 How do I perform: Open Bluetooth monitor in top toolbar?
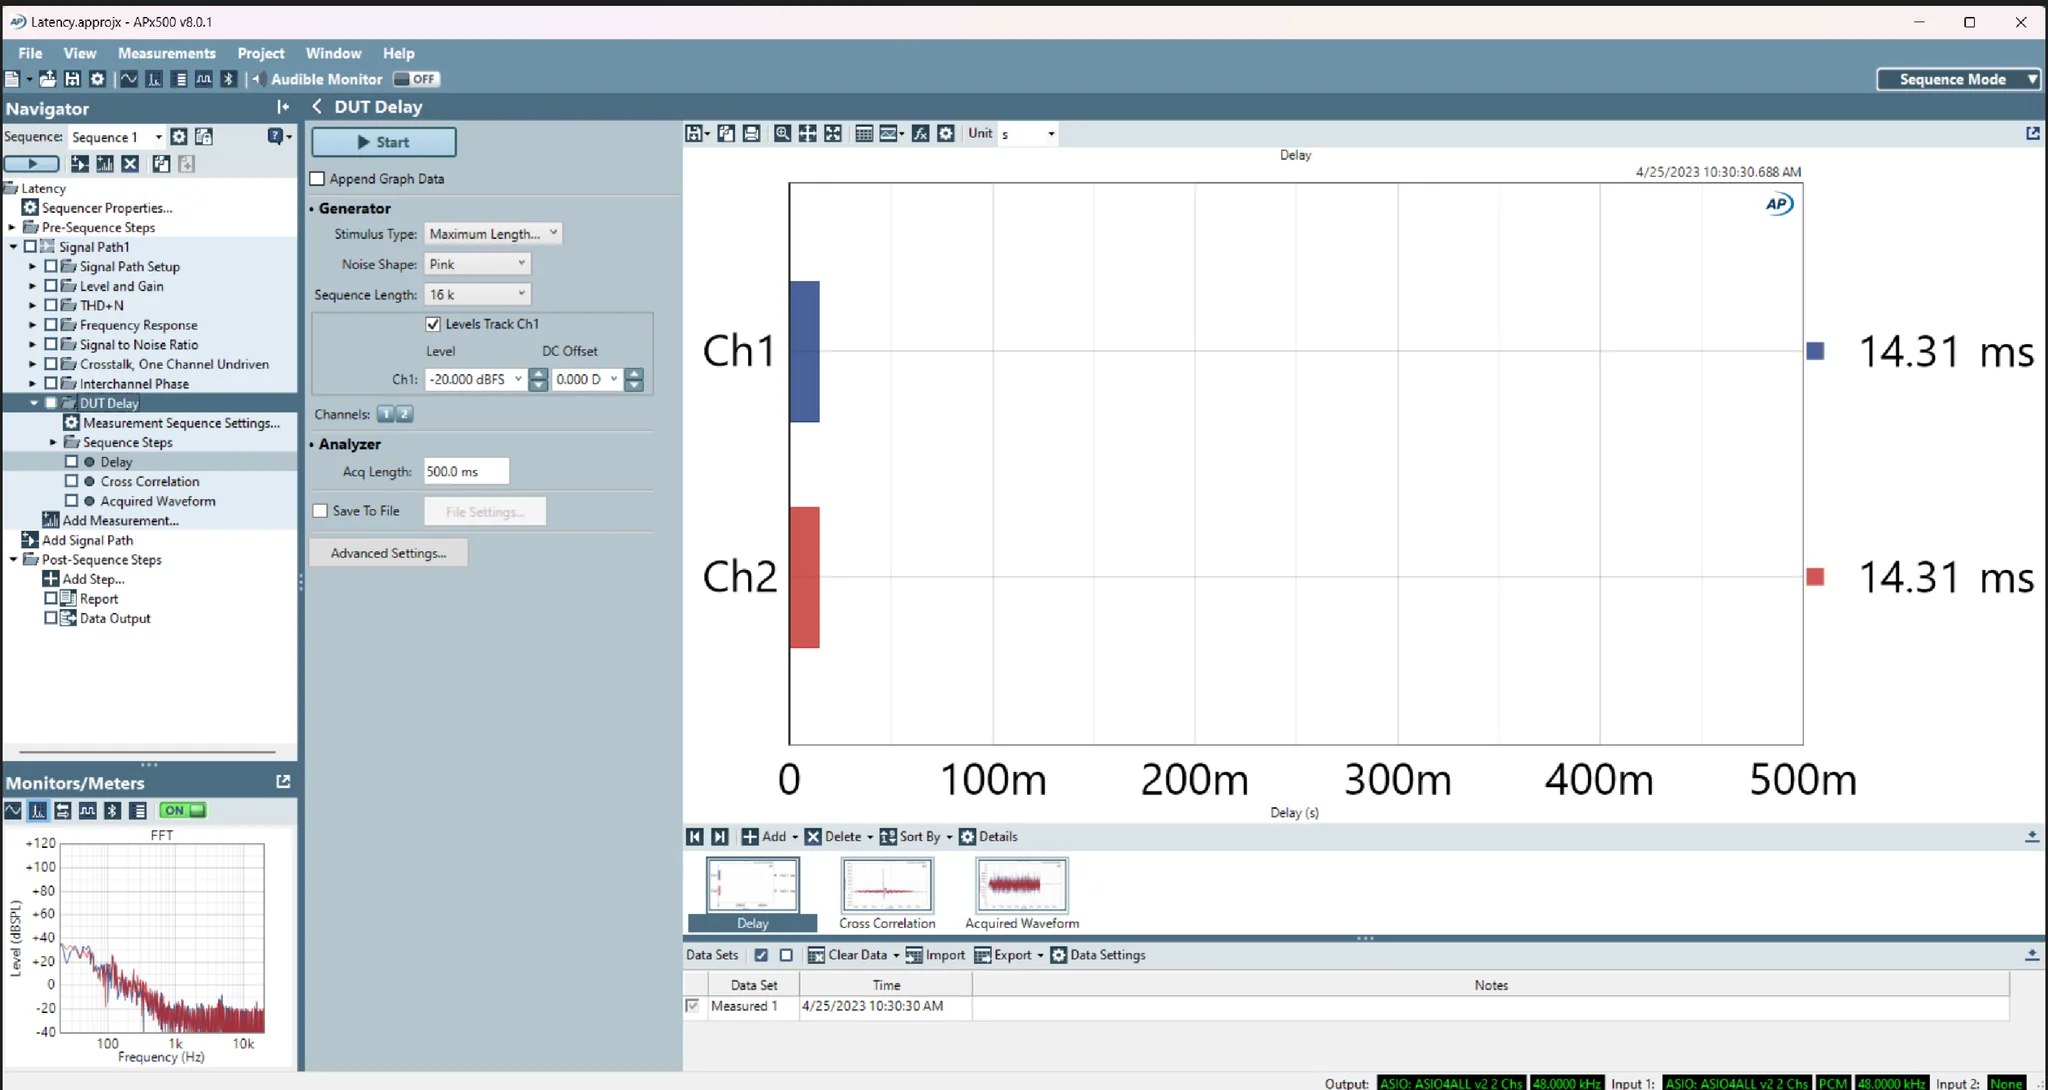(228, 79)
